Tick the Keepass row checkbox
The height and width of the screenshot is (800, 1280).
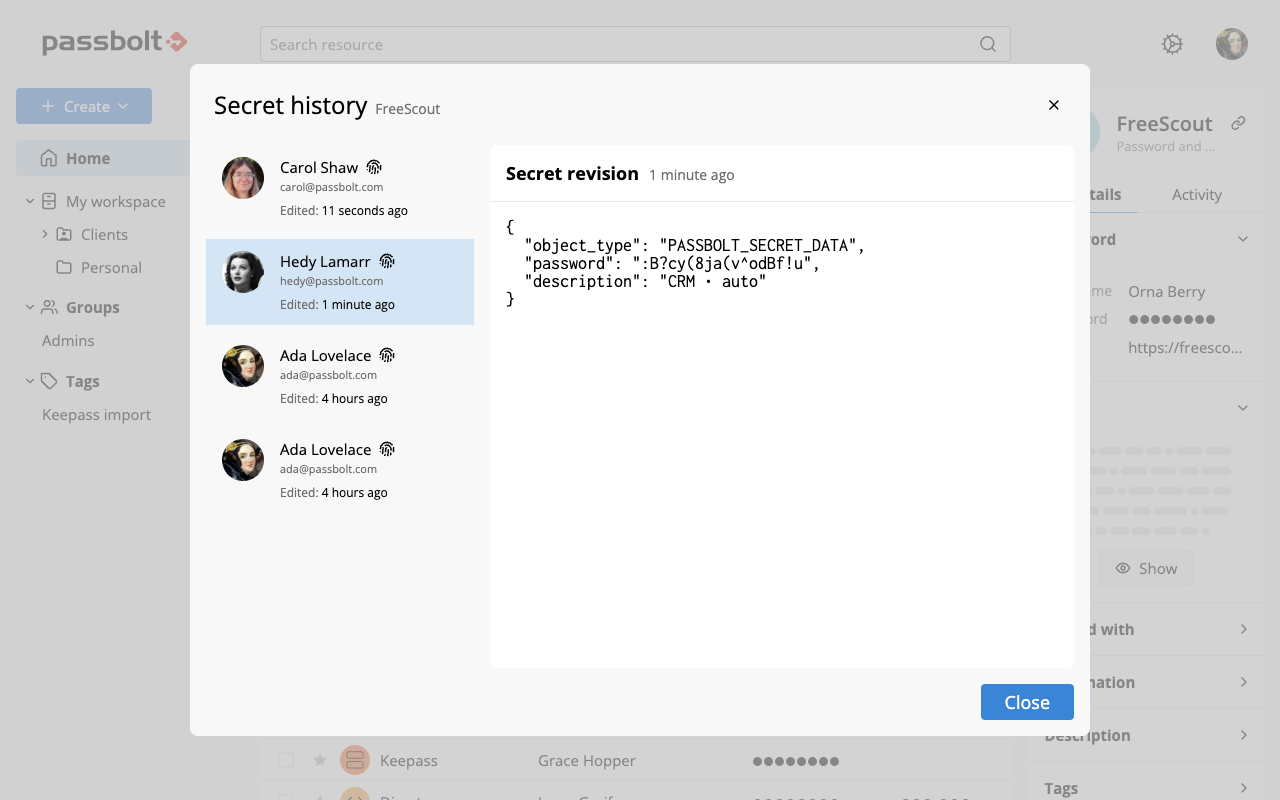coord(286,760)
